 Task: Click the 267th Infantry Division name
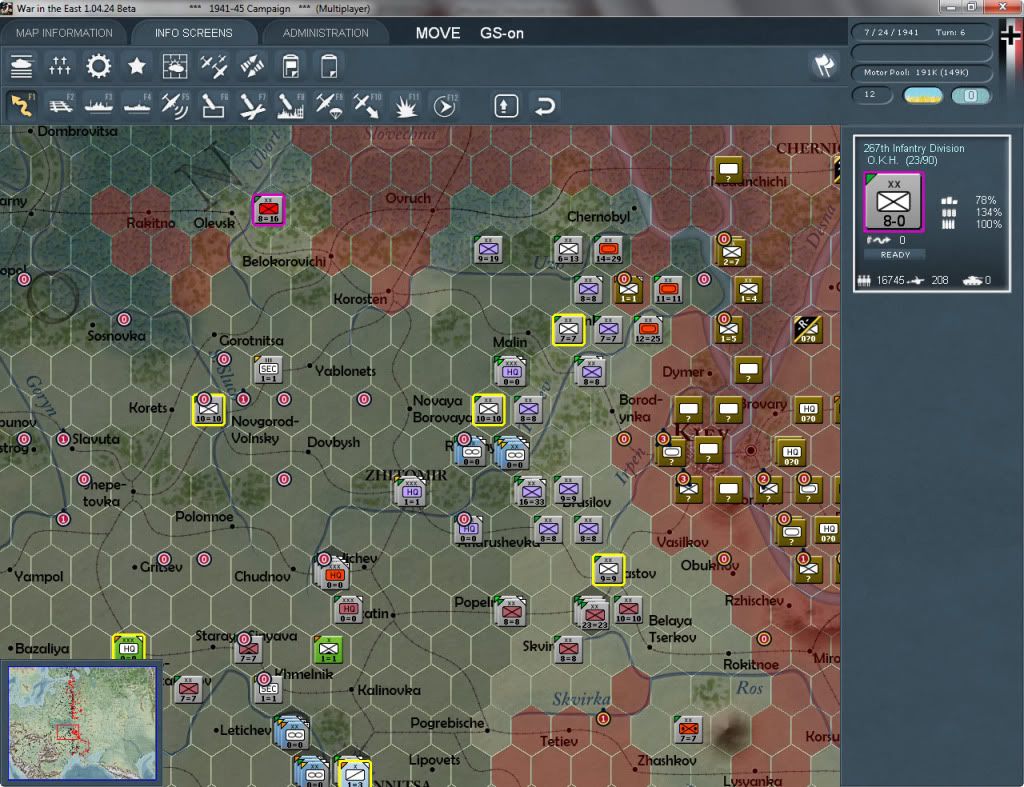tap(914, 148)
